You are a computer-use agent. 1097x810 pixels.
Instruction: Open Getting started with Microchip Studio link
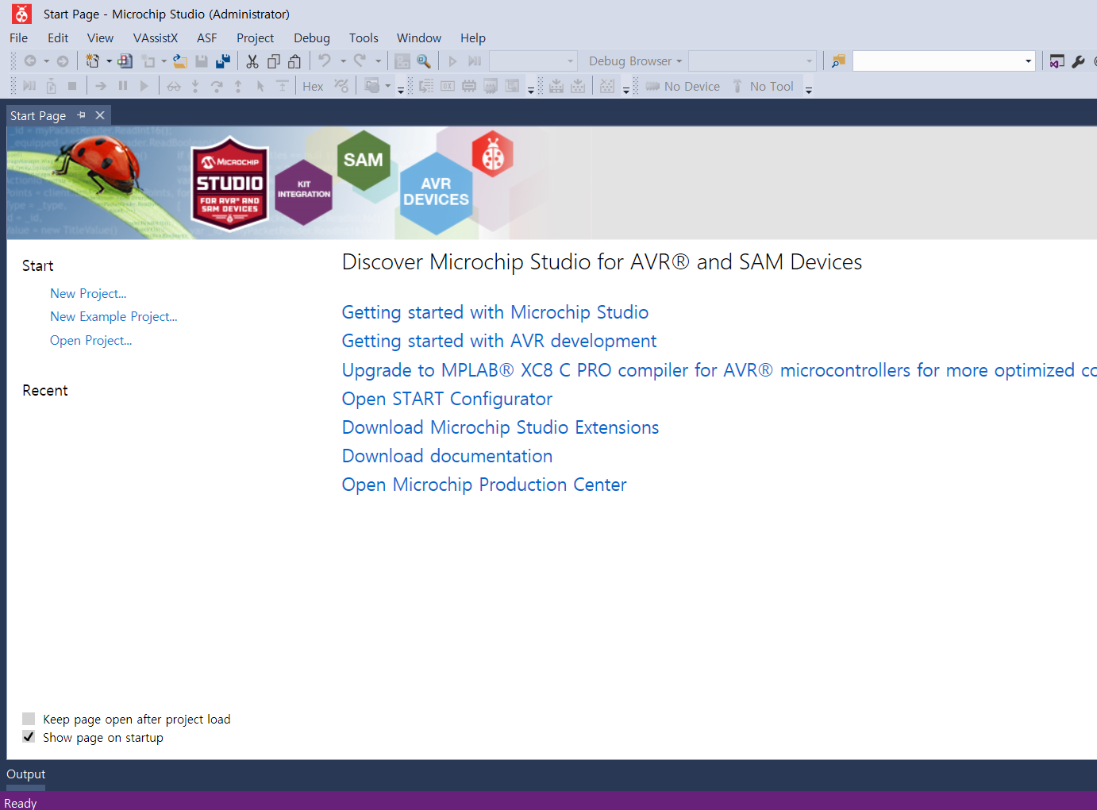[495, 312]
